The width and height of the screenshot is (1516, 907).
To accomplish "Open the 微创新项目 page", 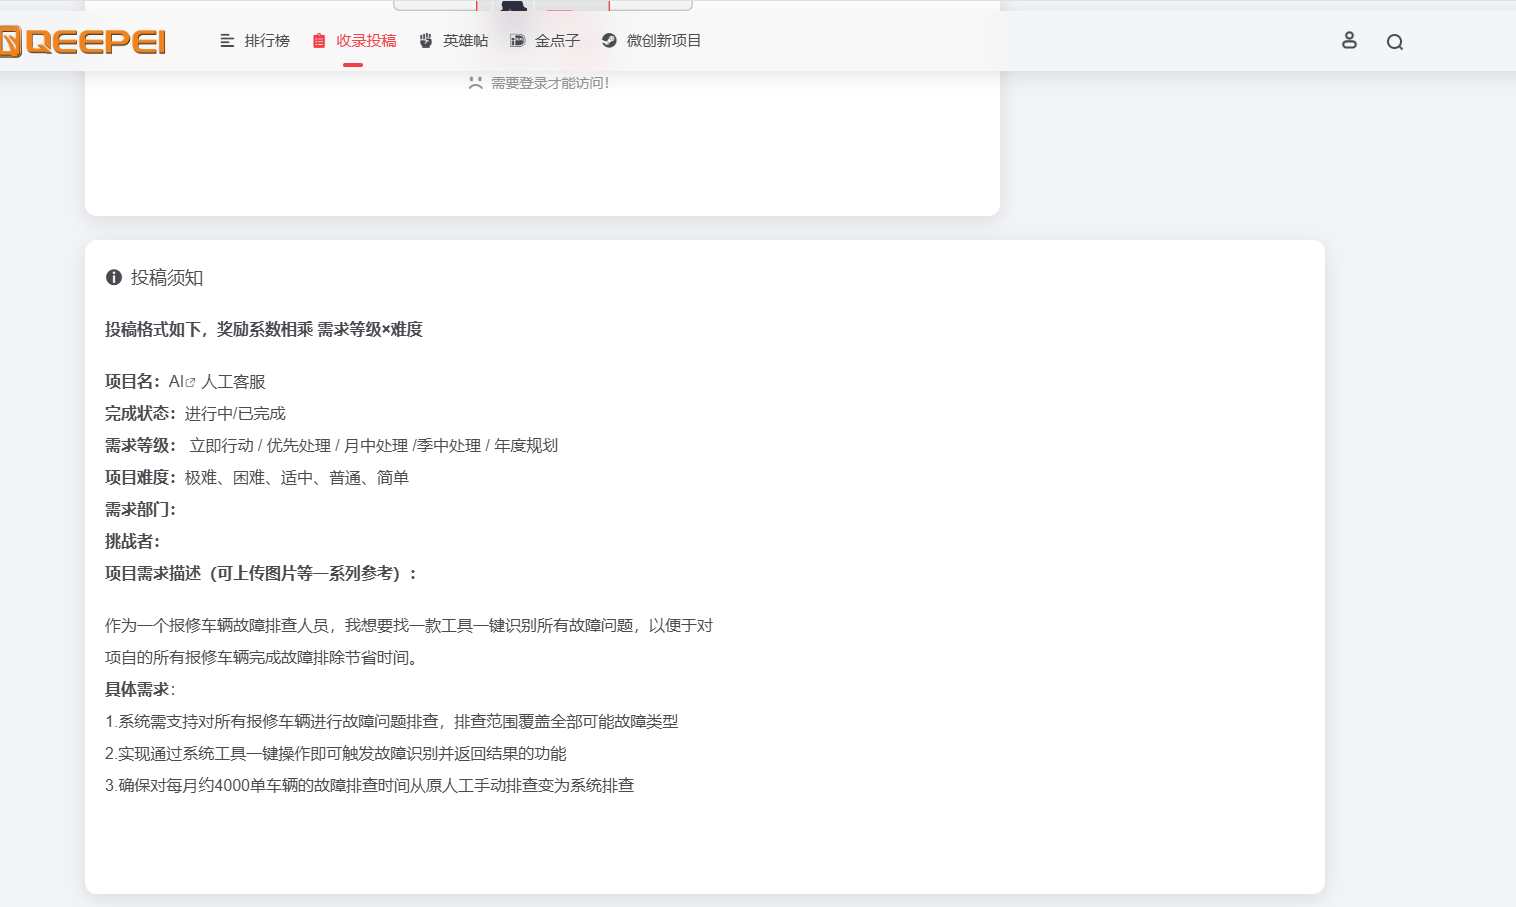I will click(x=662, y=40).
